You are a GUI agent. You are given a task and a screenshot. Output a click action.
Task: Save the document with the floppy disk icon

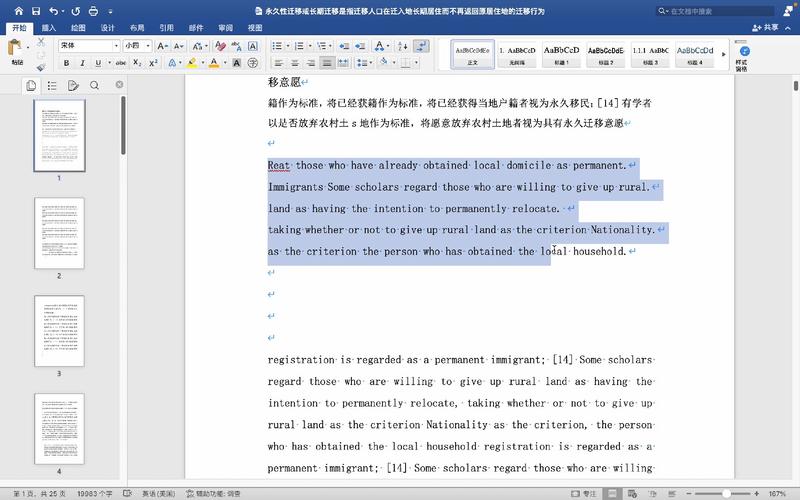(36, 11)
